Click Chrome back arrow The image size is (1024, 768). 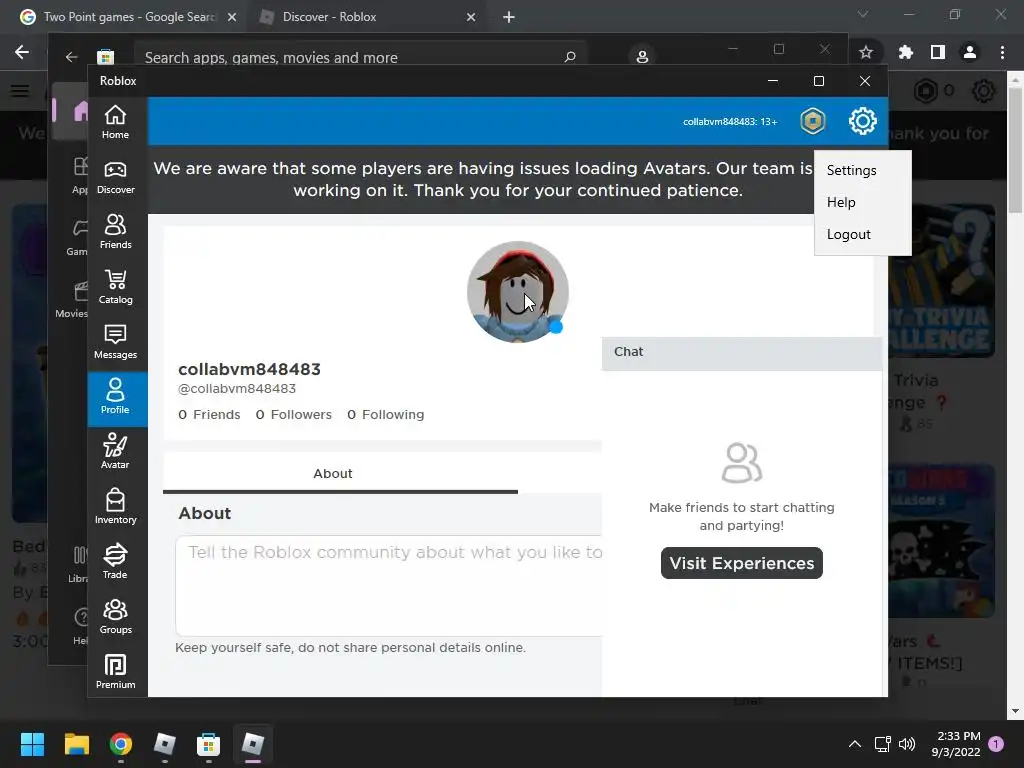pos(22,52)
